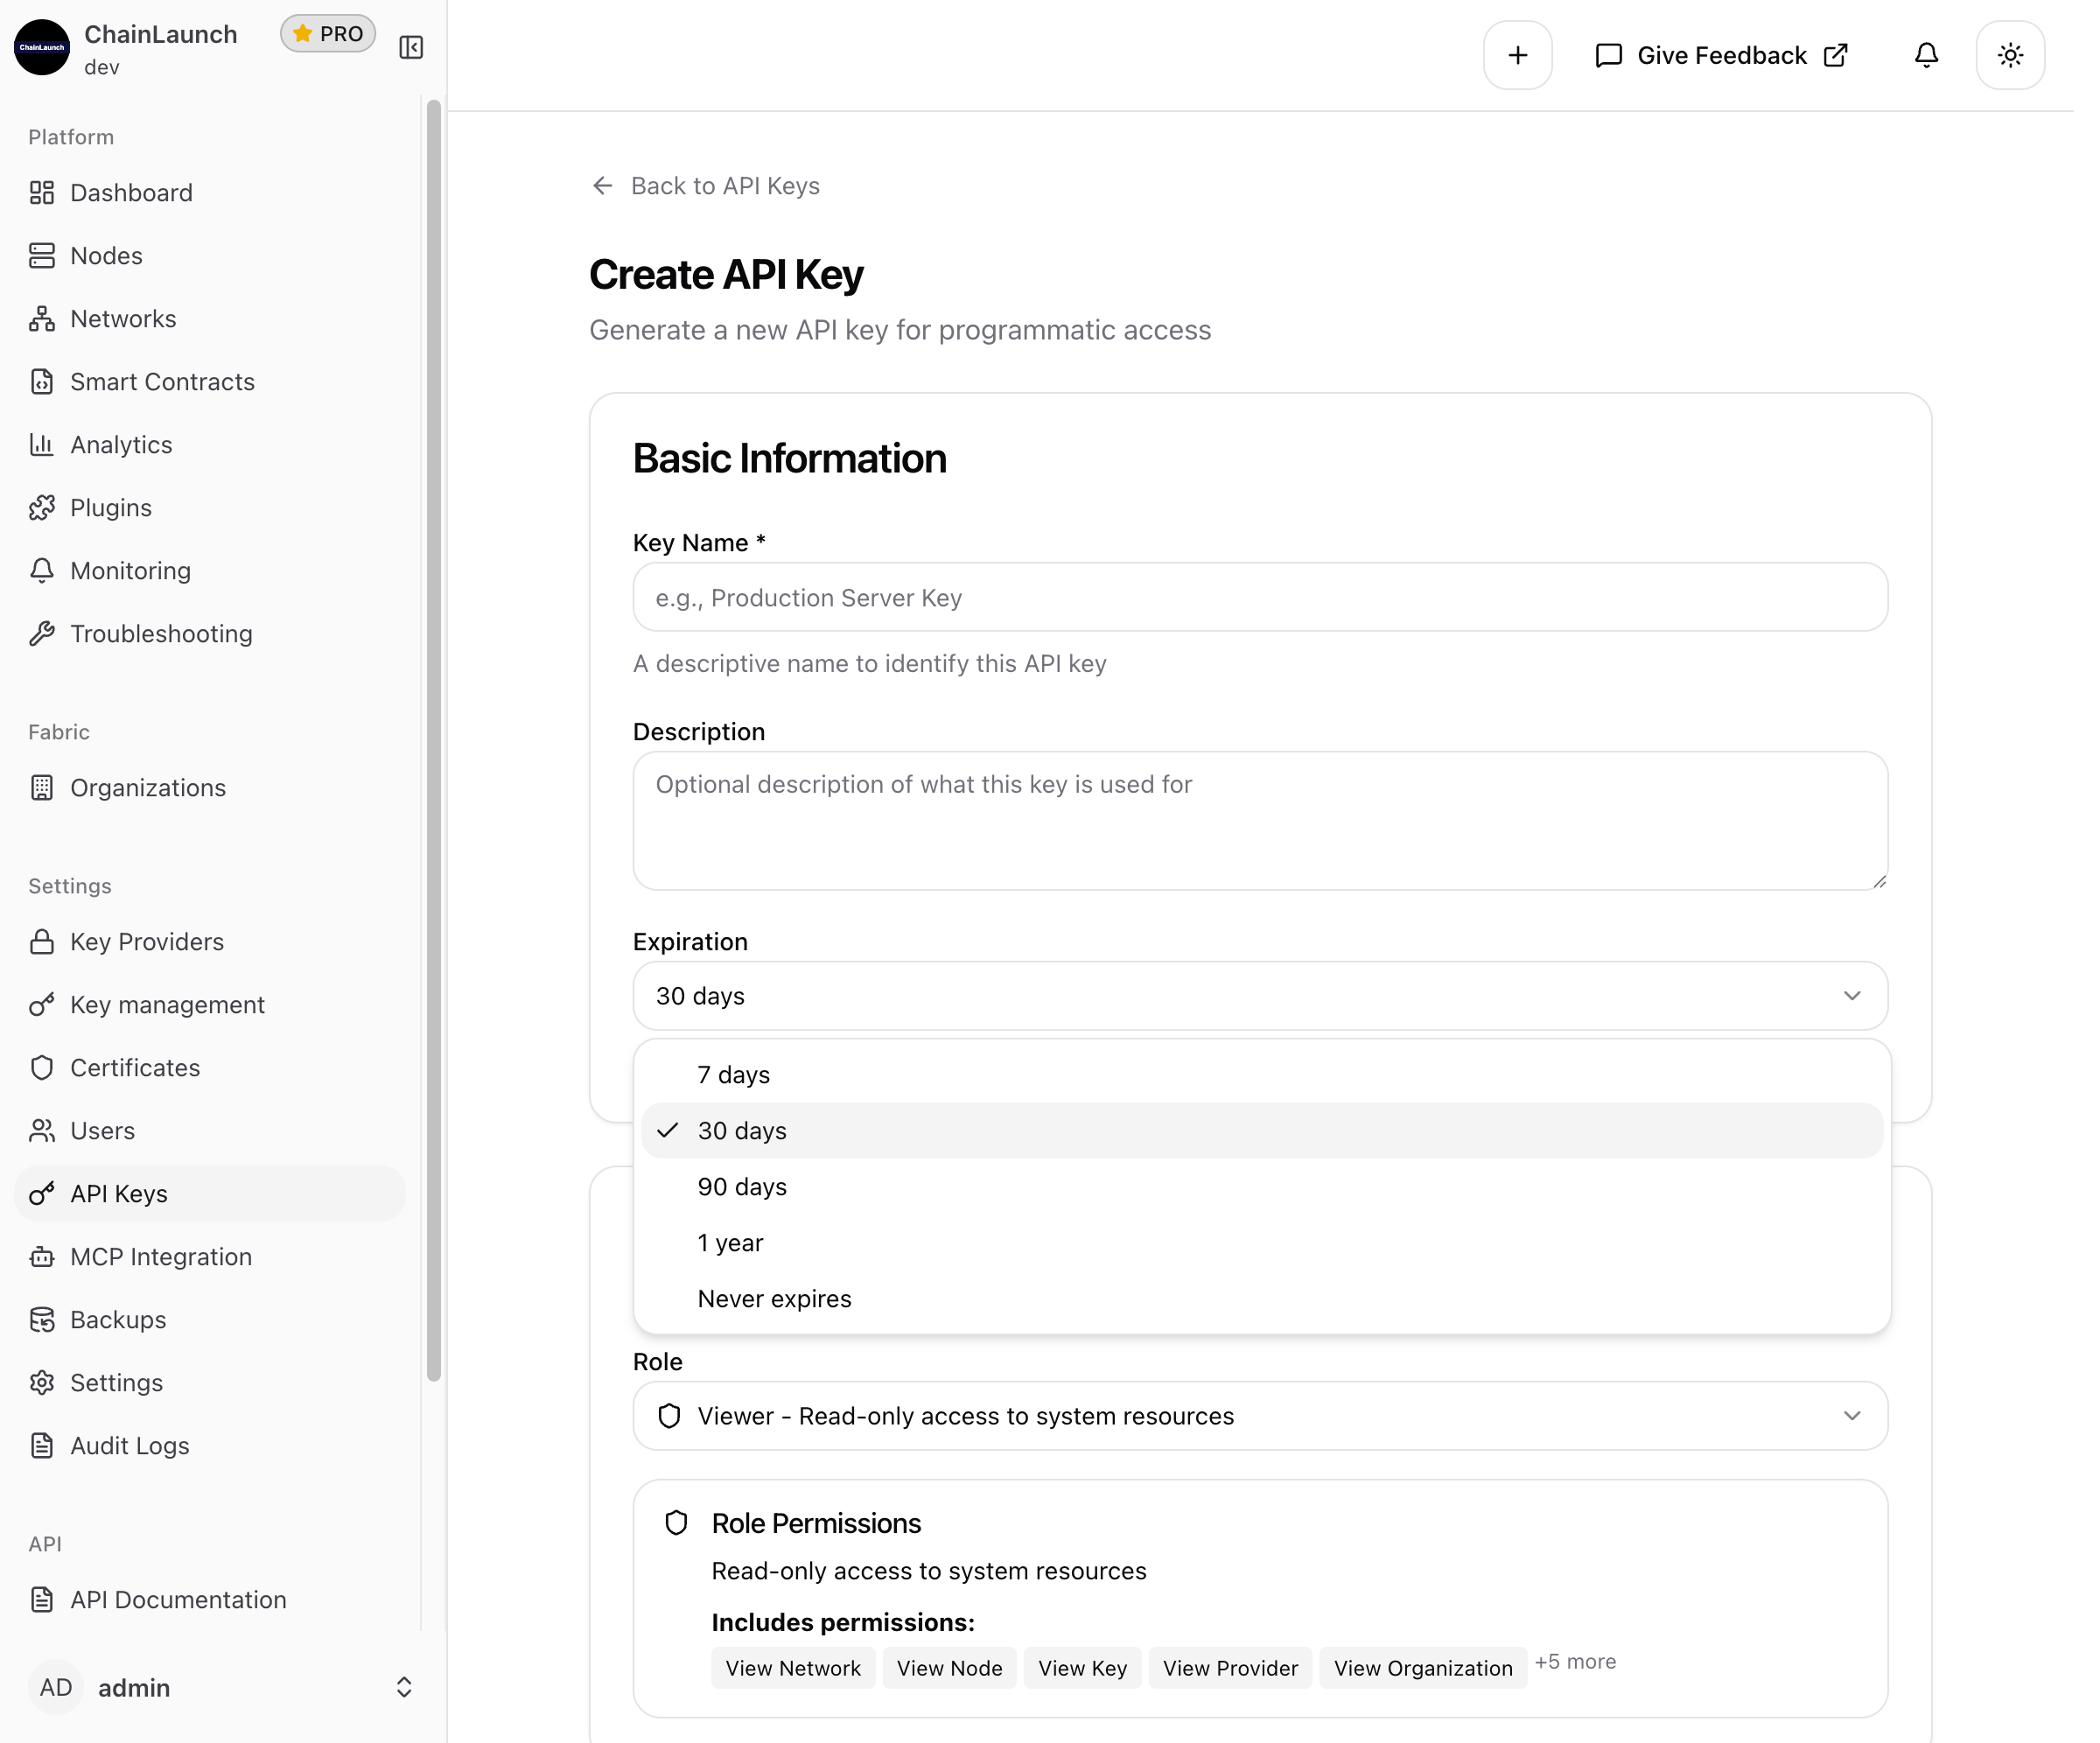
Task: Click Give Feedback link
Action: (x=1721, y=55)
